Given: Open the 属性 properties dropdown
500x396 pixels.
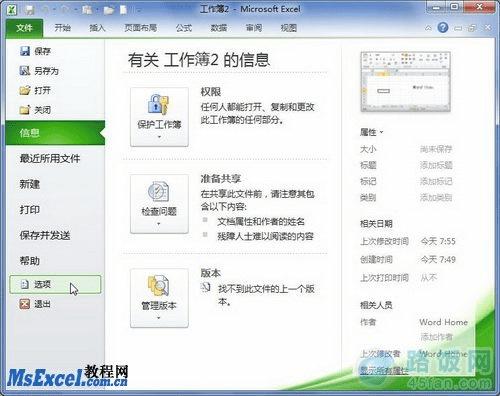Looking at the screenshot, I should 371,132.
